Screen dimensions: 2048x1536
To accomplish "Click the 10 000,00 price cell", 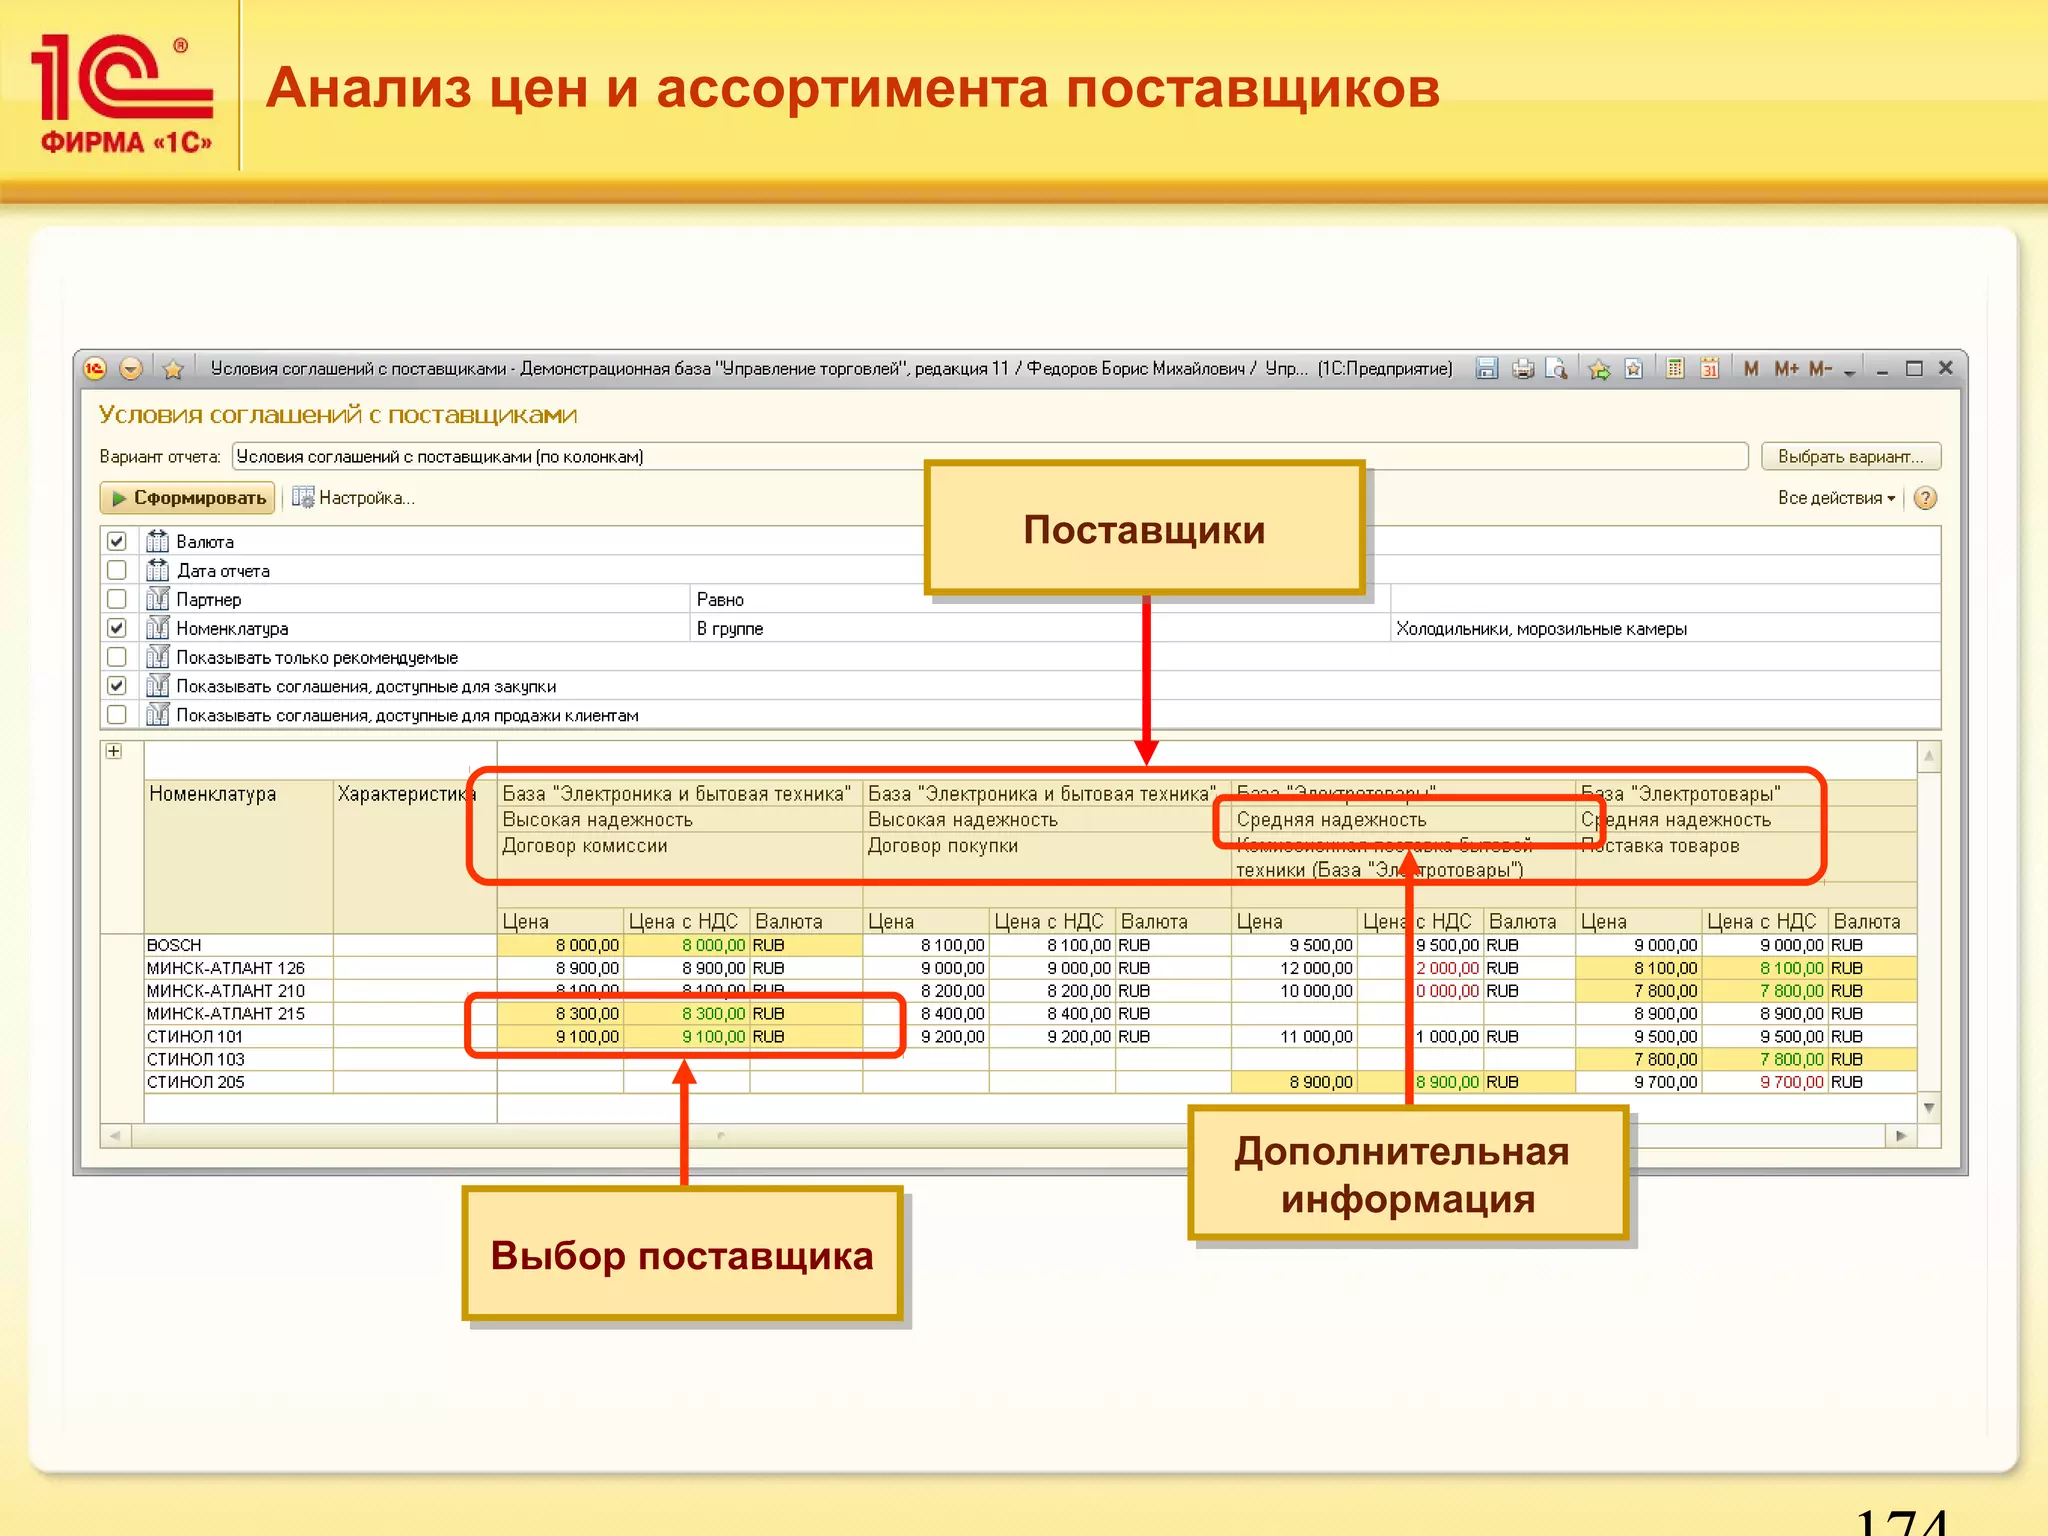I will pos(1295,991).
